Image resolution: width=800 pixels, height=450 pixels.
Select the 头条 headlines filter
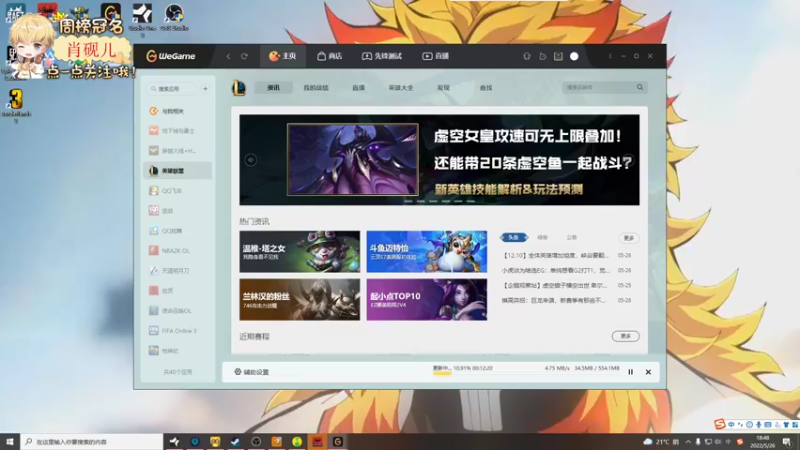tap(514, 237)
